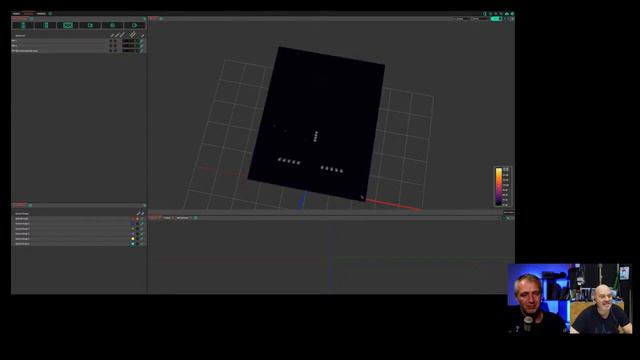The height and width of the screenshot is (360, 640).
Task: Click the green icon in bottom panel header
Action: [x=196, y=218]
